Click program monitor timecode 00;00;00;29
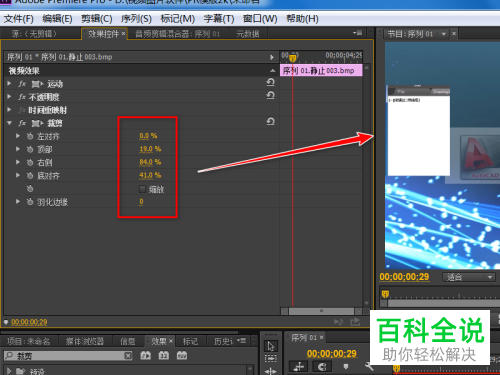This screenshot has width=500, height=375. [x=404, y=277]
